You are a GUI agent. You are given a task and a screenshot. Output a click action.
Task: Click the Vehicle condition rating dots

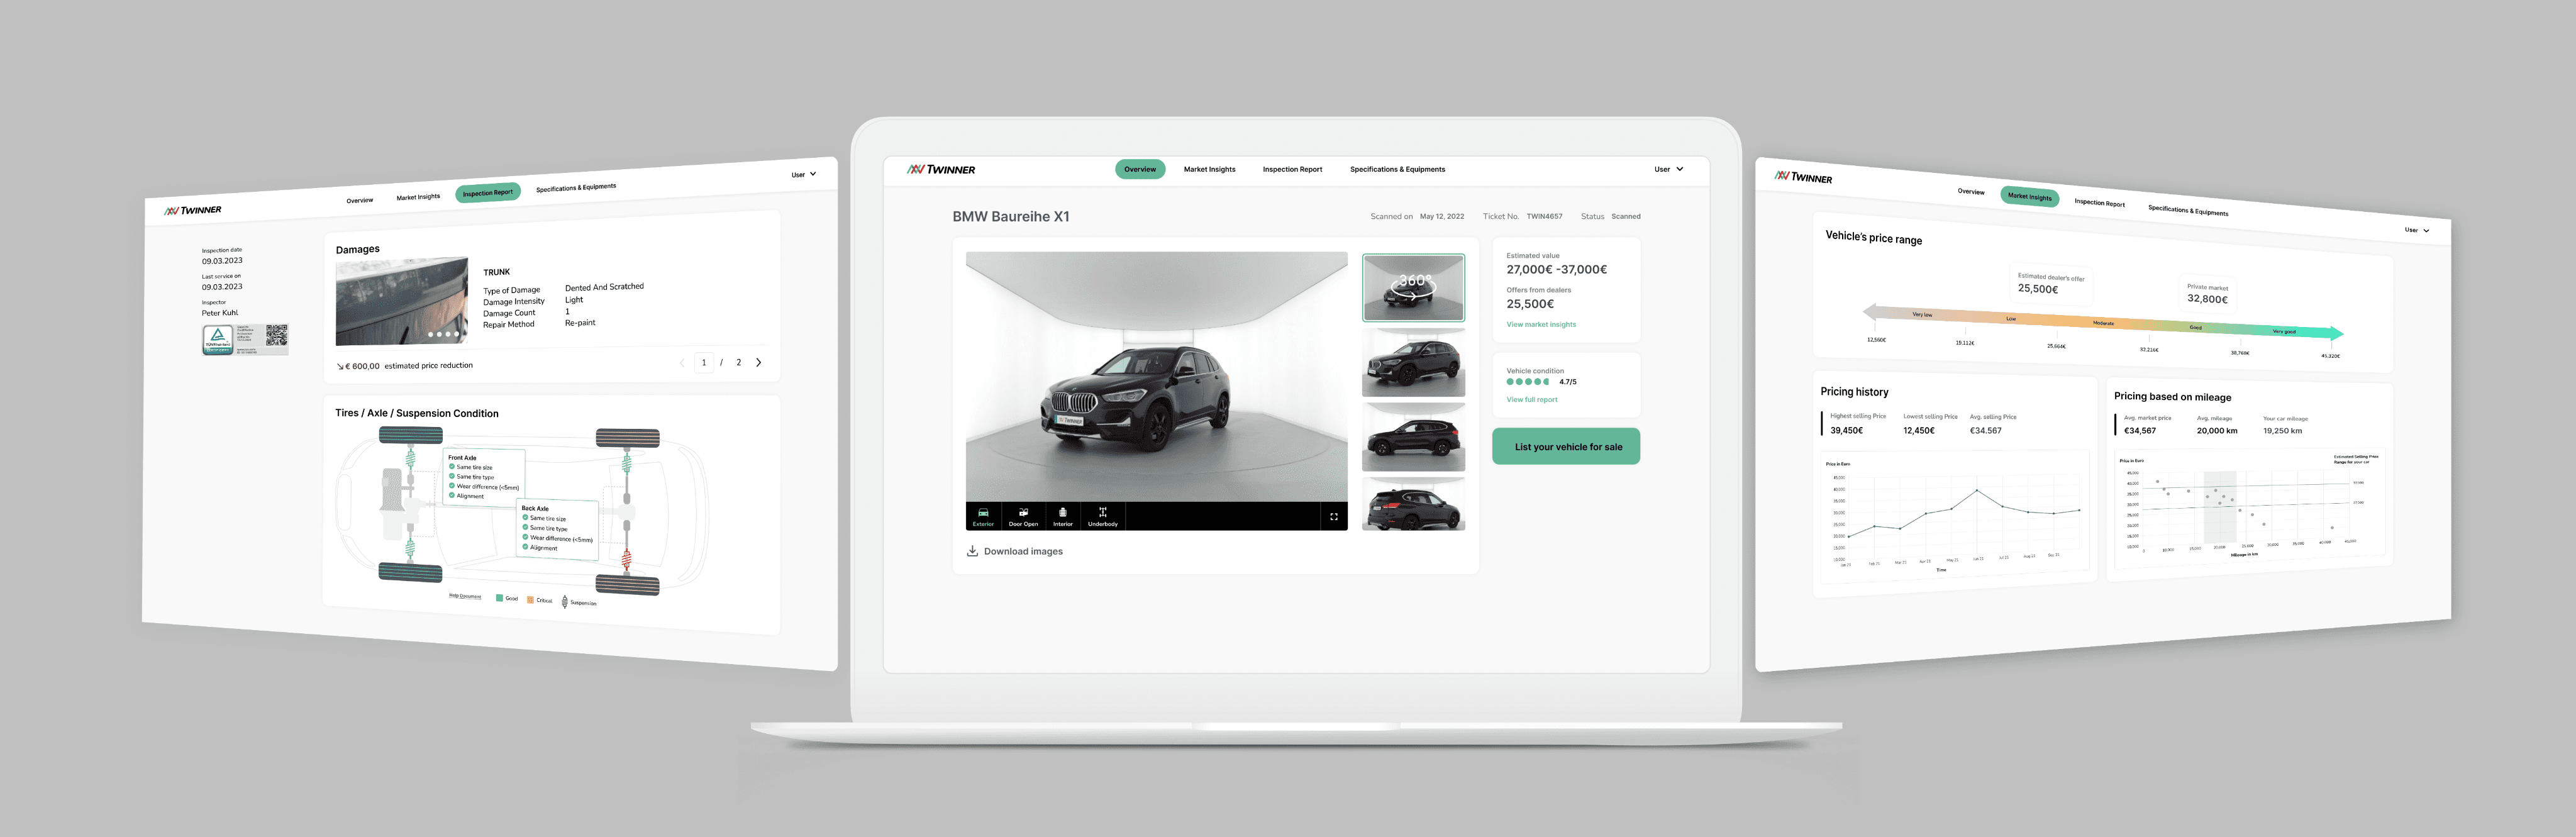point(1527,382)
